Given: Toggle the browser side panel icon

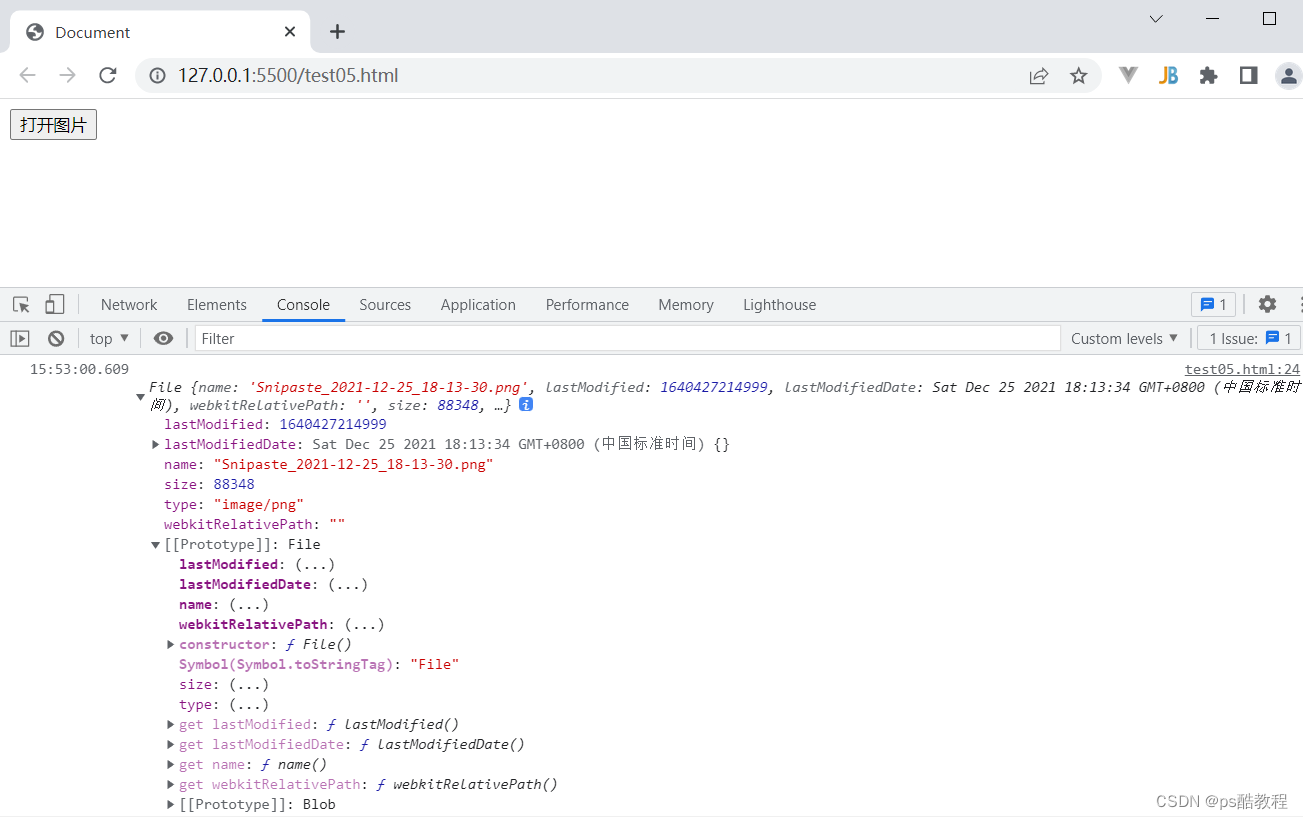Looking at the screenshot, I should (1248, 75).
